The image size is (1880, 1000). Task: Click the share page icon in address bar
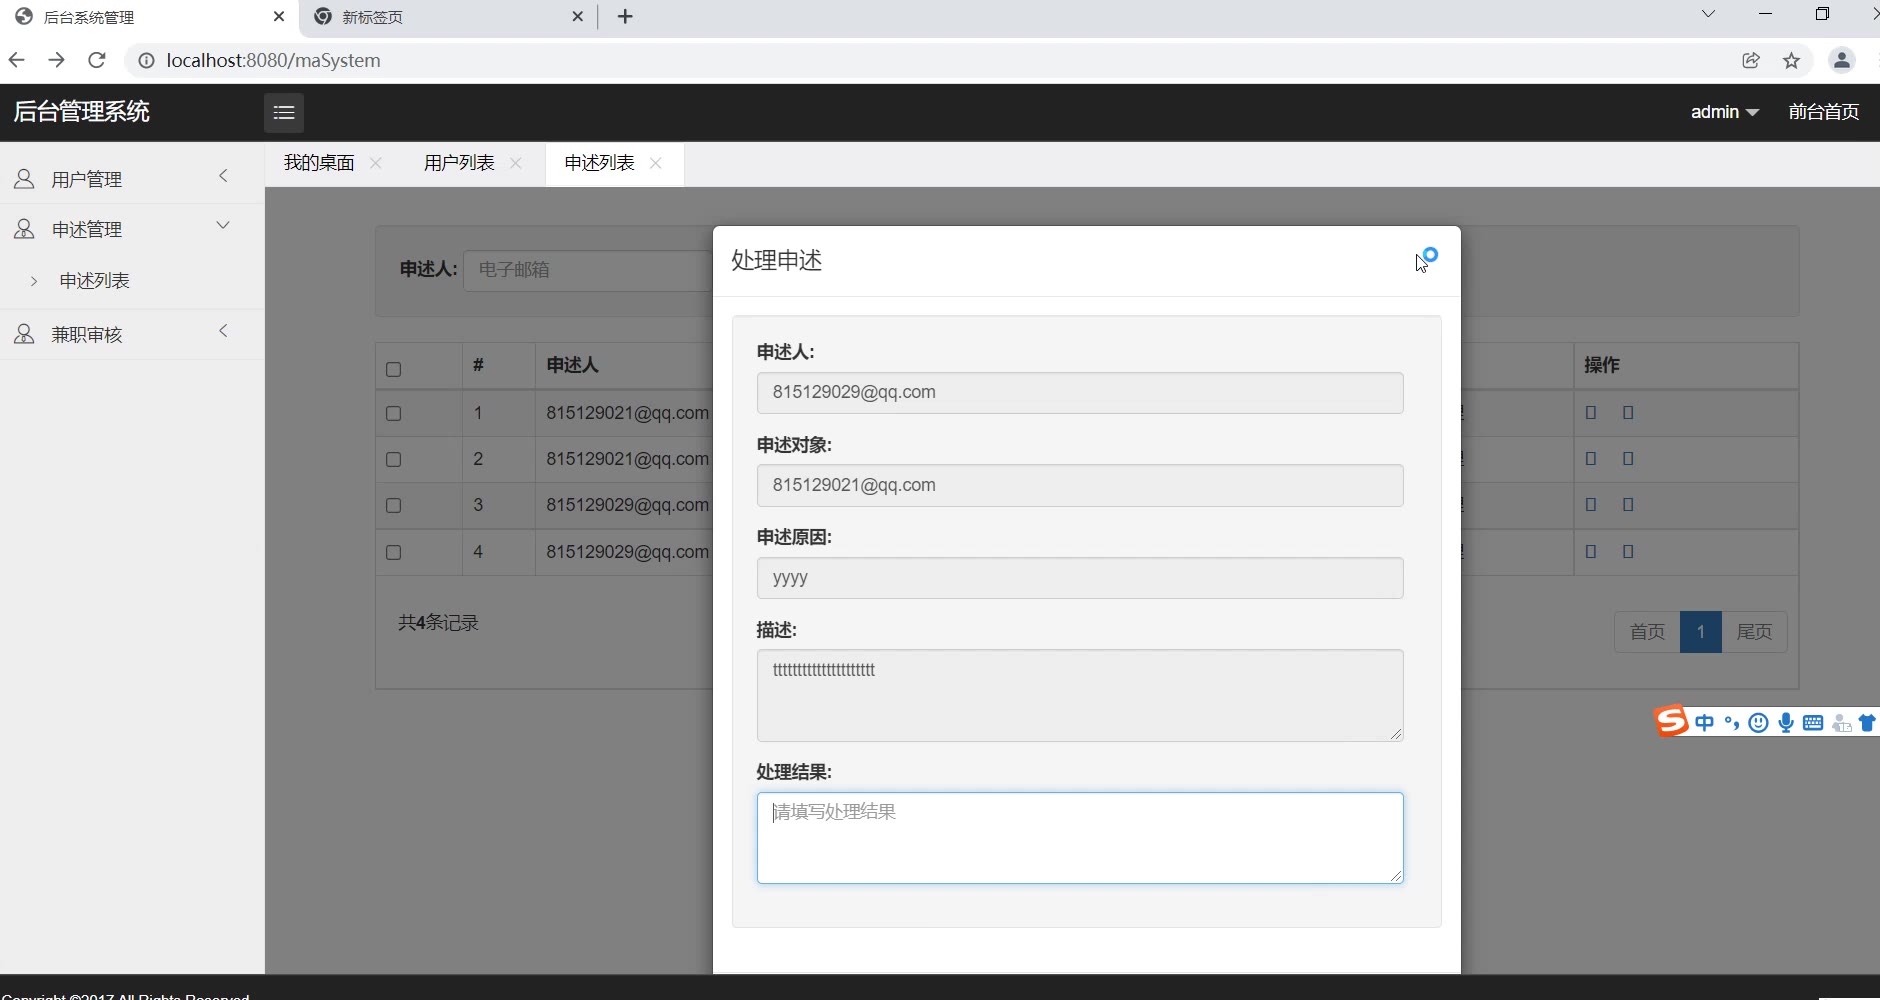tap(1751, 60)
